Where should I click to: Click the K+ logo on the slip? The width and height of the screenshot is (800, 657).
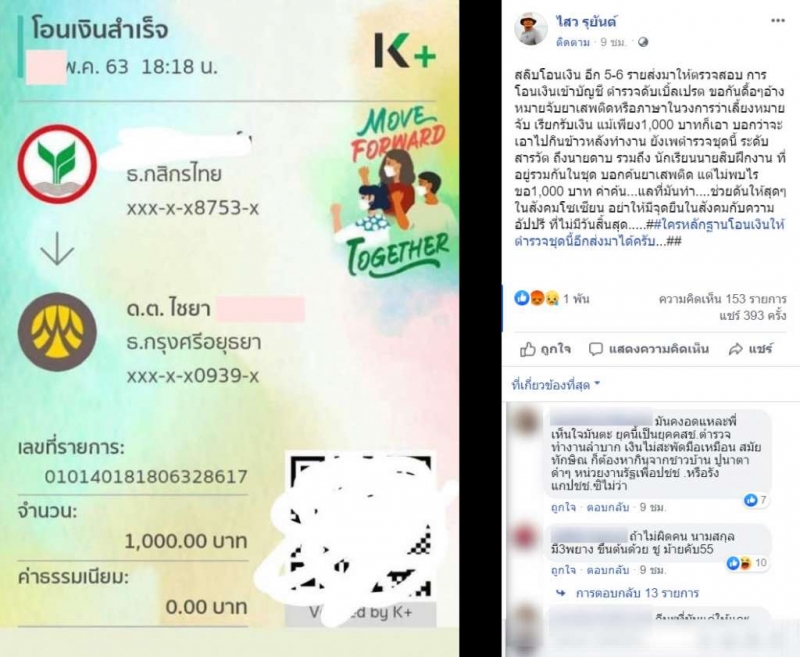point(405,50)
